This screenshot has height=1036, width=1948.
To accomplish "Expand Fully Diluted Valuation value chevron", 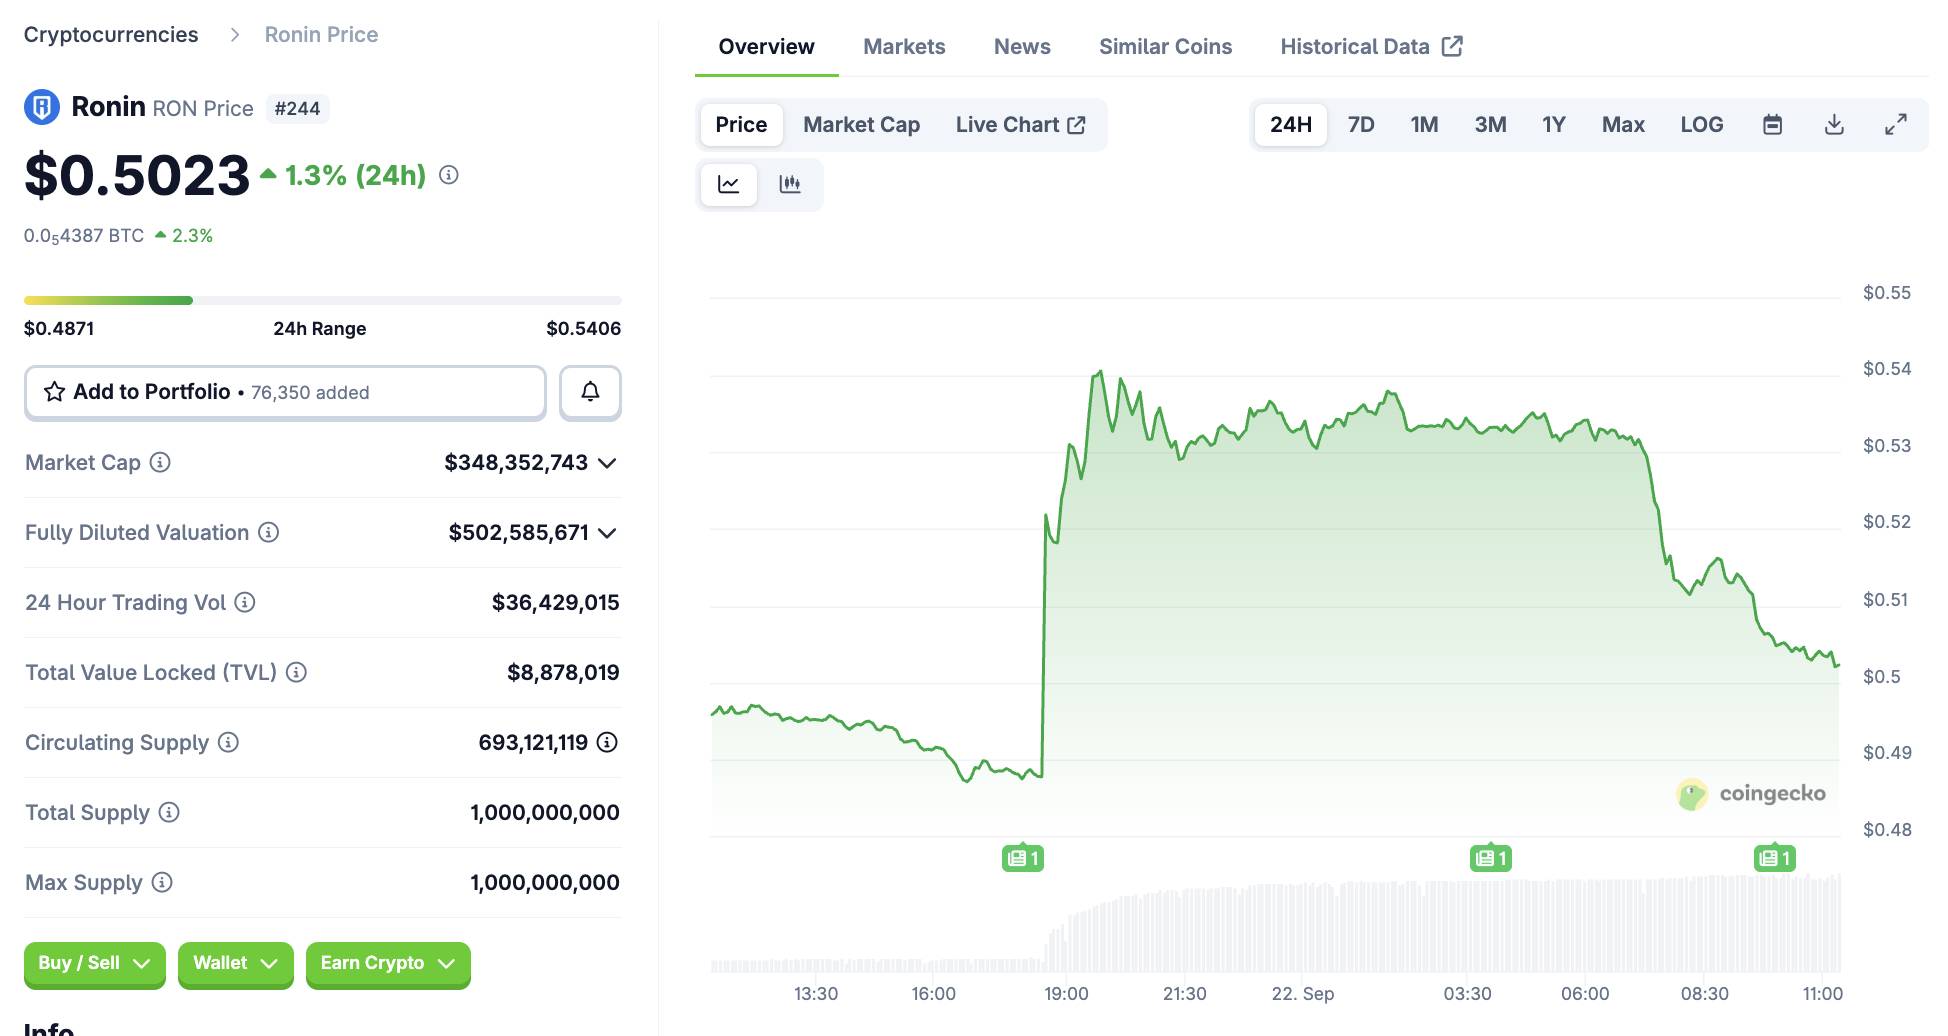I will point(607,533).
